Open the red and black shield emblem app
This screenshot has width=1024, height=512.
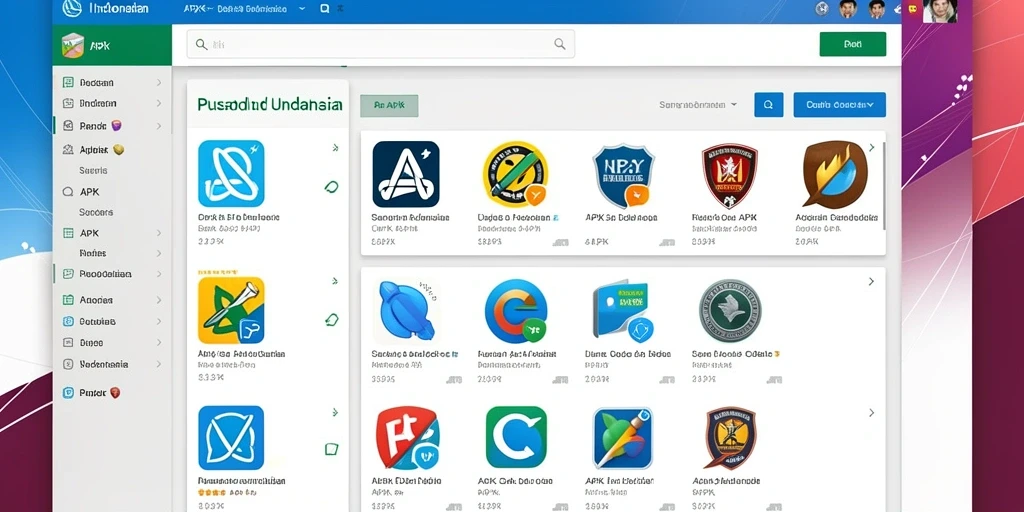[729, 176]
